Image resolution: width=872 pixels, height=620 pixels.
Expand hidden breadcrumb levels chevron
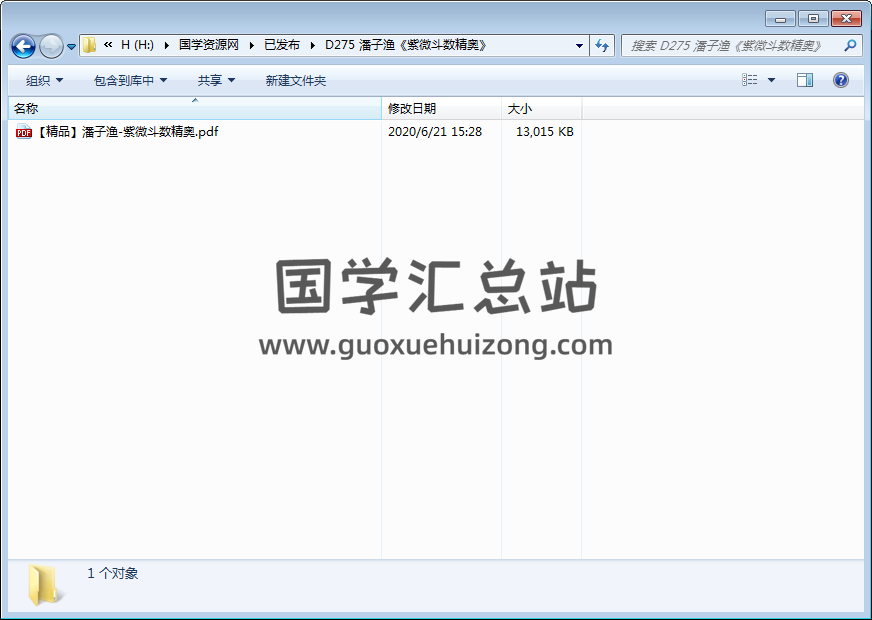click(x=108, y=44)
